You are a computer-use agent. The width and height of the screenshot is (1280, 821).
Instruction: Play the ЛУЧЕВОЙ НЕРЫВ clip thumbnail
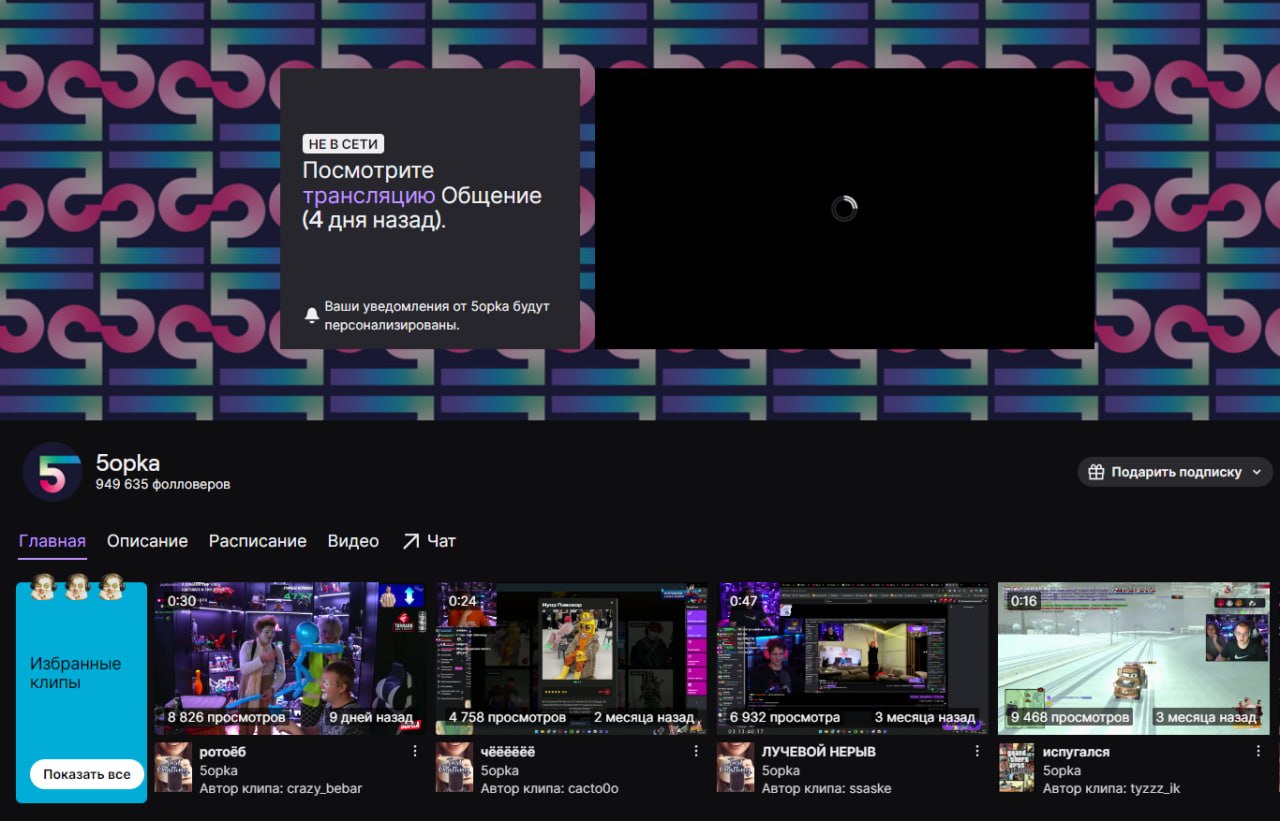pyautogui.click(x=852, y=657)
